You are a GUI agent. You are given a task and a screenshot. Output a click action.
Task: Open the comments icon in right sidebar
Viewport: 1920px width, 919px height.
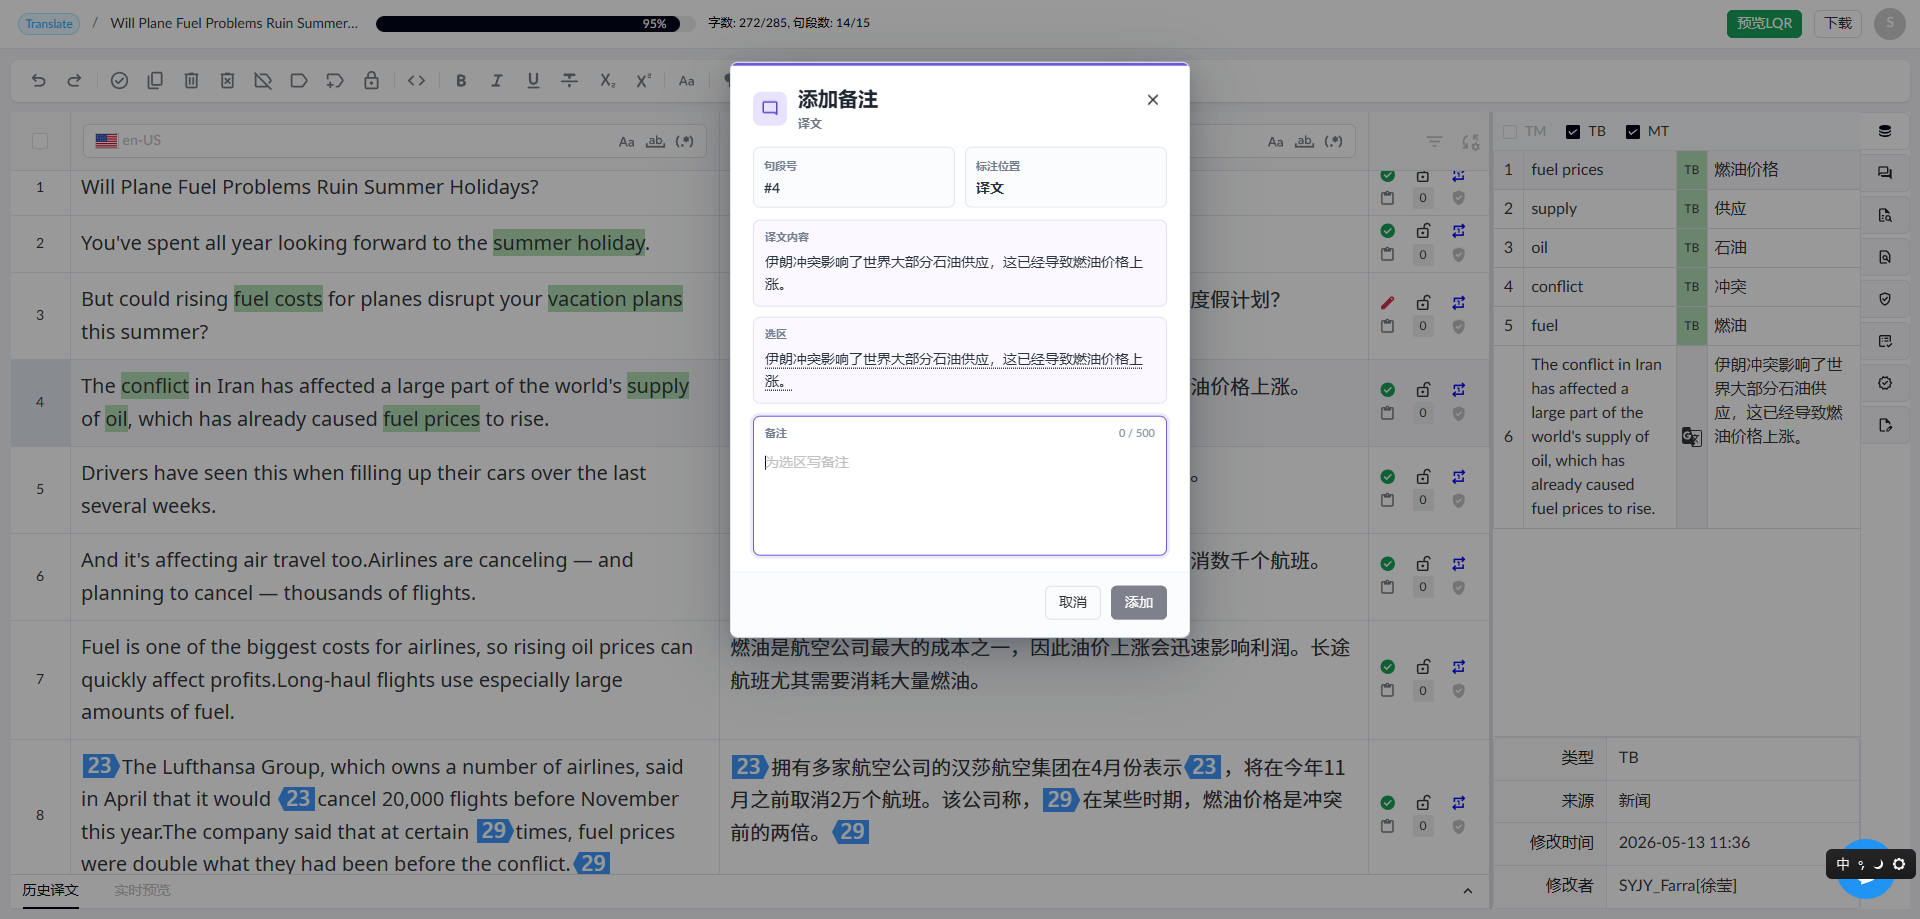pyautogui.click(x=1885, y=172)
